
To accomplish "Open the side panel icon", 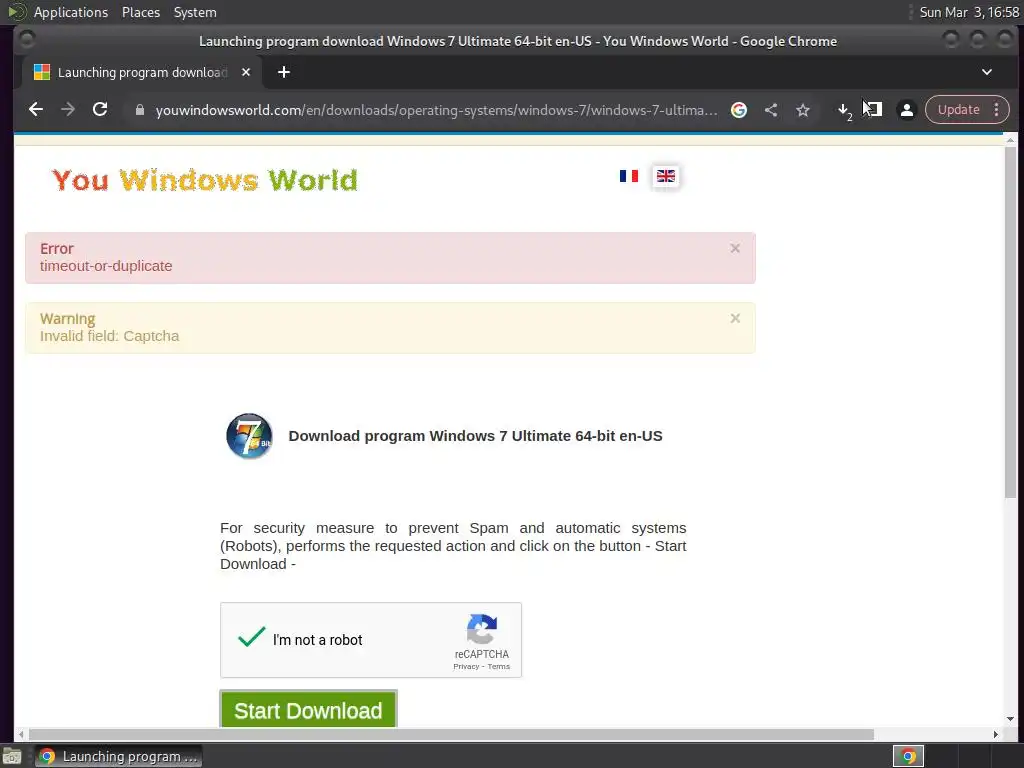I will click(874, 110).
